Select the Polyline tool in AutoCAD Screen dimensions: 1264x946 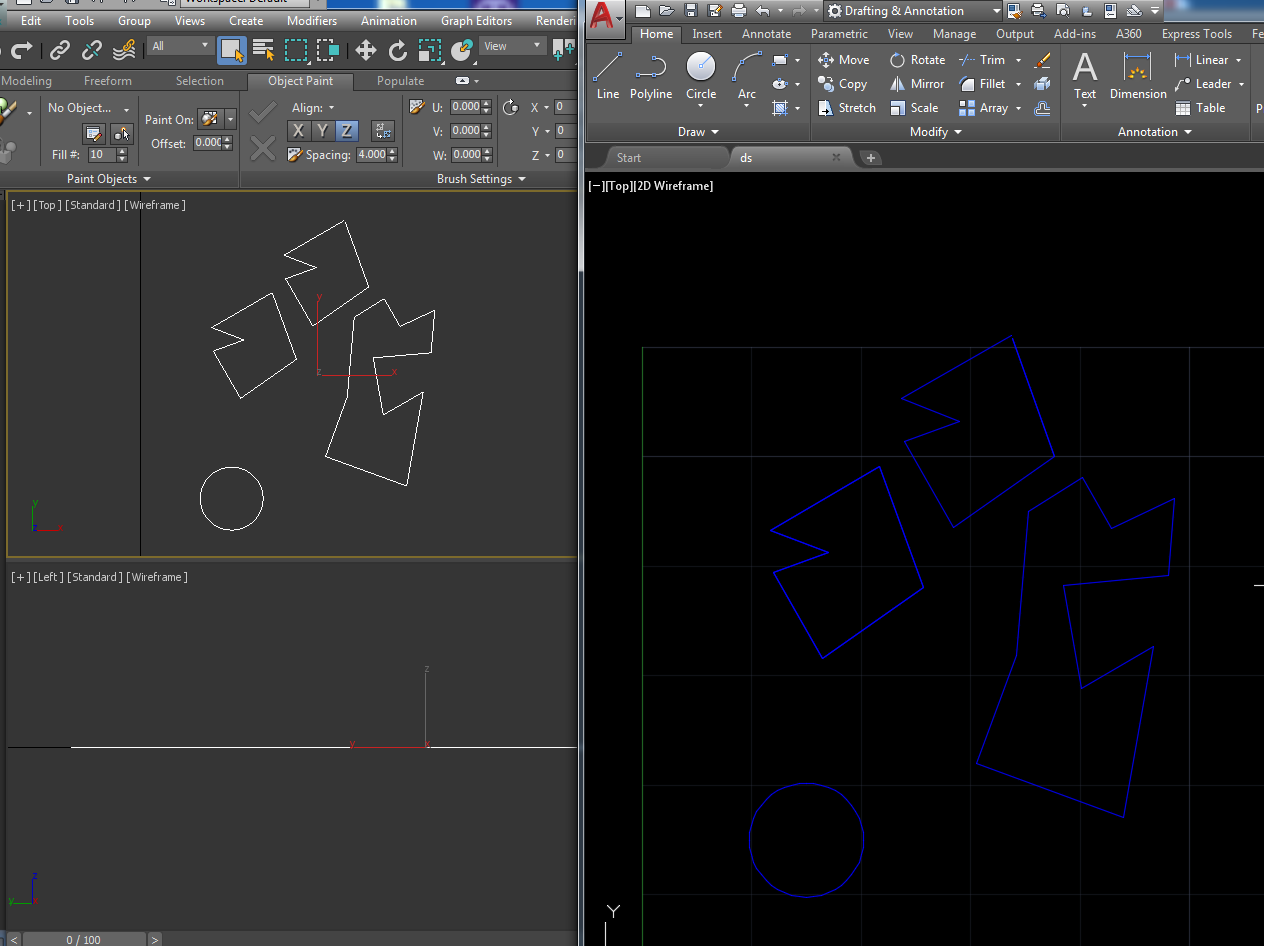point(651,77)
